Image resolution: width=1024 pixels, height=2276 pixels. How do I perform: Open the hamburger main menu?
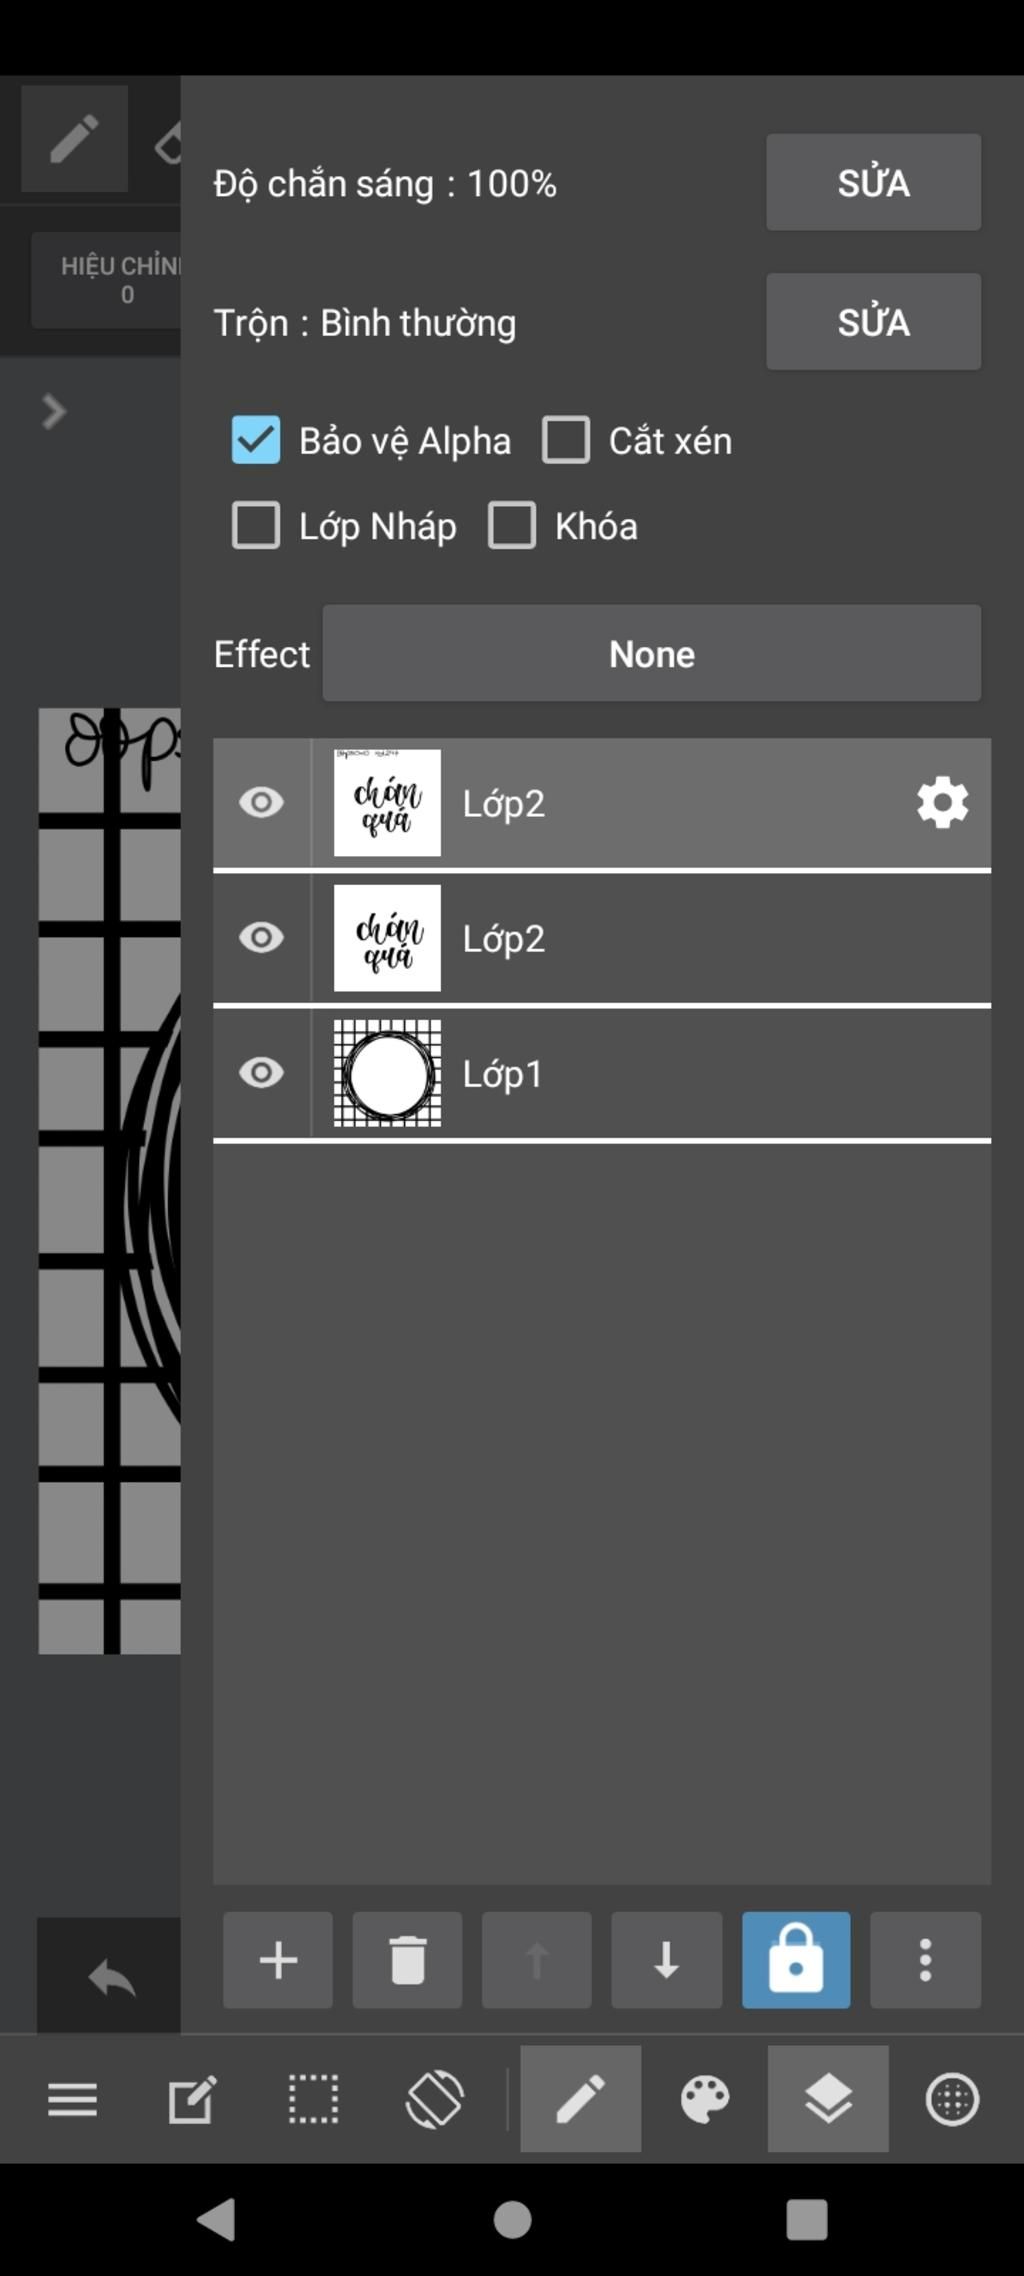73,2098
